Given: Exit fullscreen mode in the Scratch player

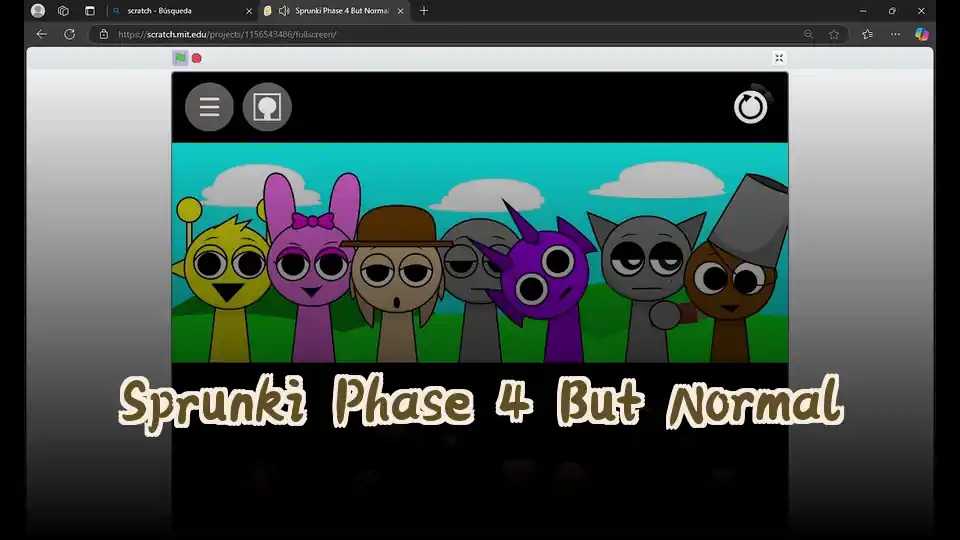Looking at the screenshot, I should pyautogui.click(x=779, y=58).
